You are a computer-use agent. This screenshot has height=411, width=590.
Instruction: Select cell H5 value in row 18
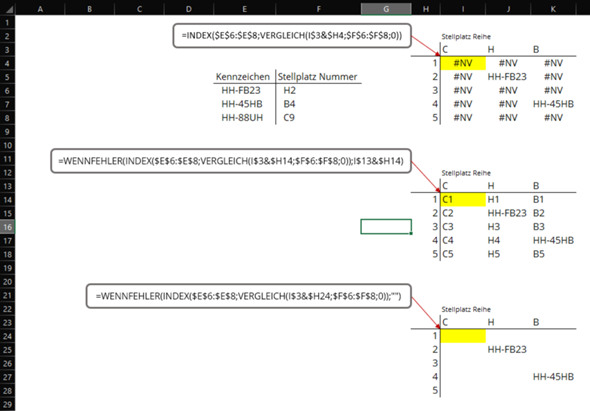494,254
